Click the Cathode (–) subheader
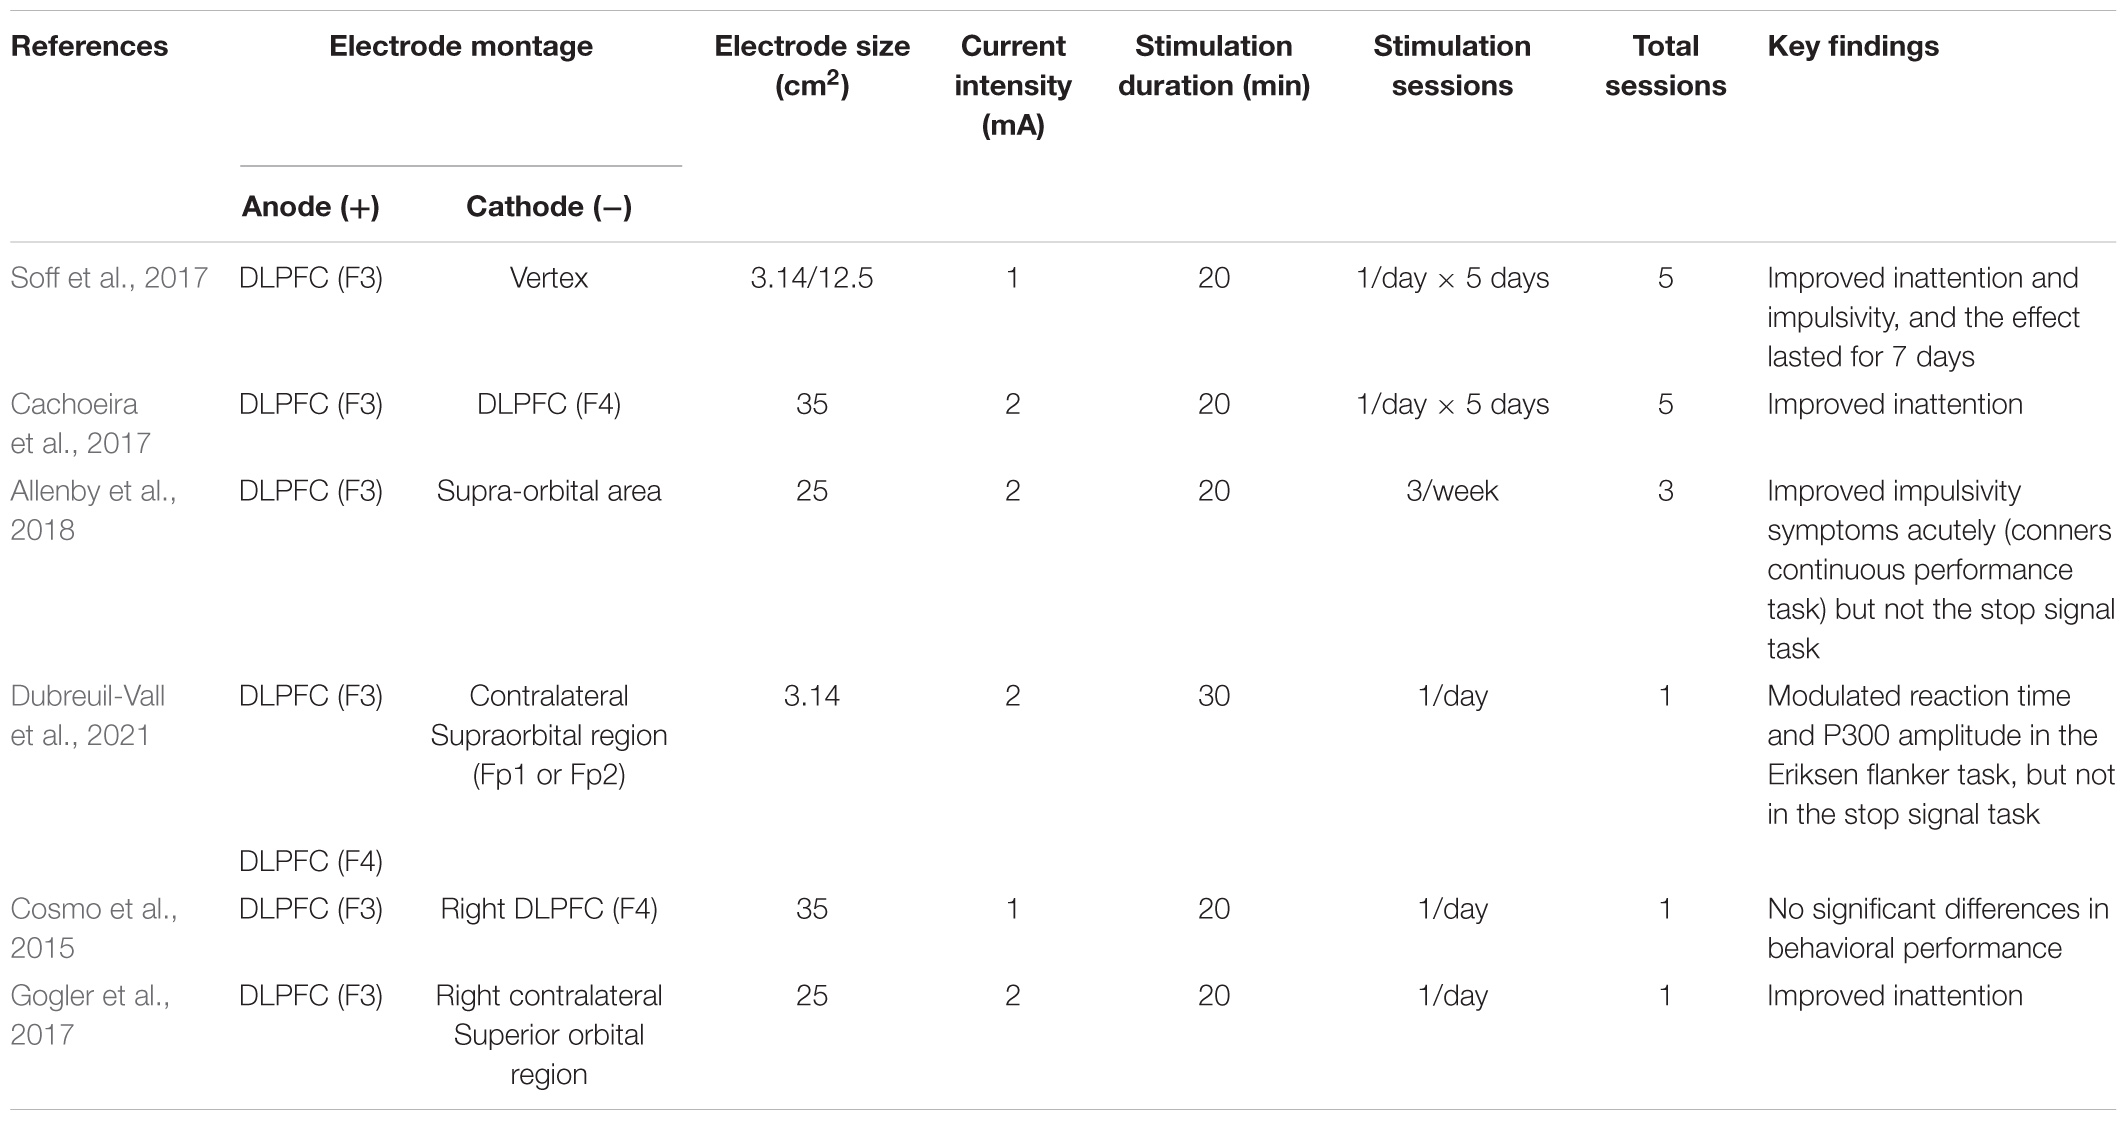This screenshot has width=2128, height=1121. point(549,206)
